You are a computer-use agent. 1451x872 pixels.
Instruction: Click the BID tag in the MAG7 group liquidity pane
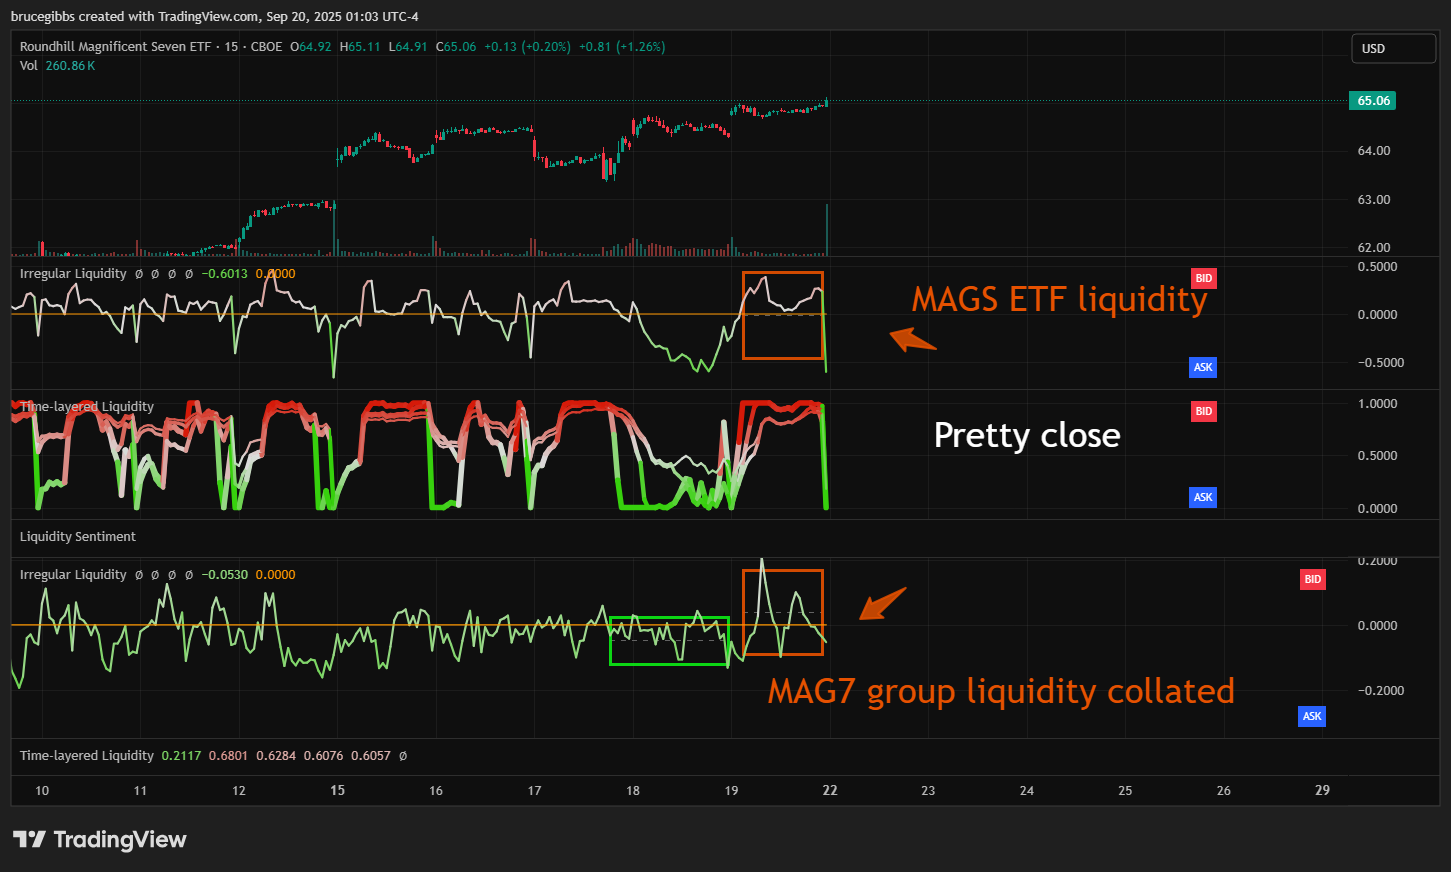click(1313, 579)
